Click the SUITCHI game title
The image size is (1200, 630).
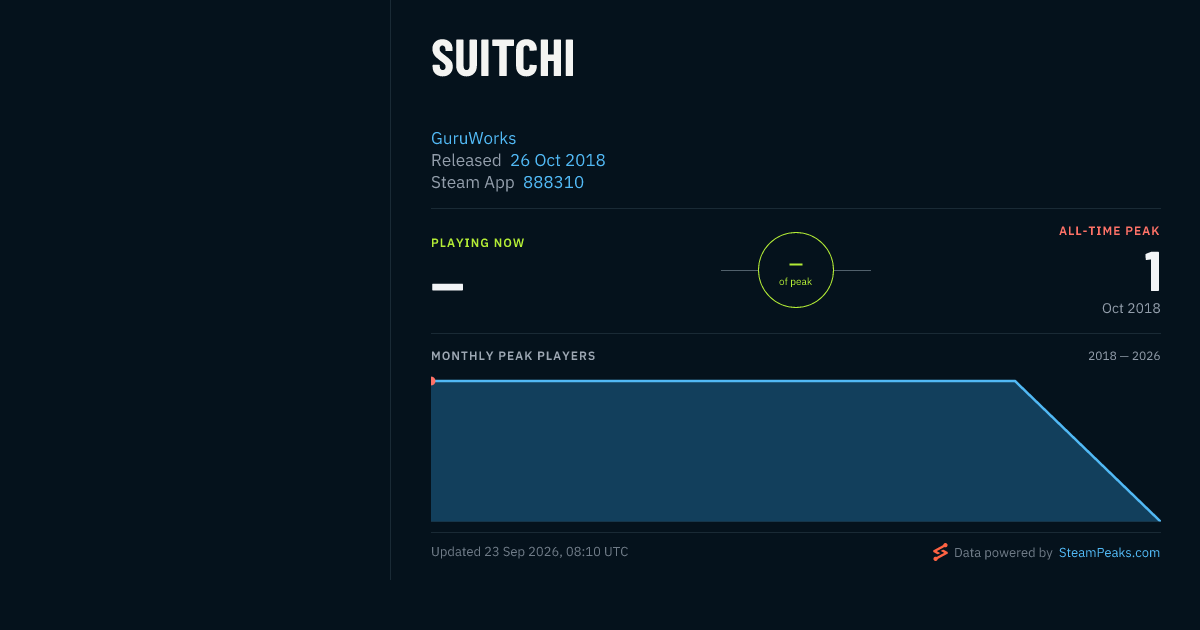tap(503, 59)
